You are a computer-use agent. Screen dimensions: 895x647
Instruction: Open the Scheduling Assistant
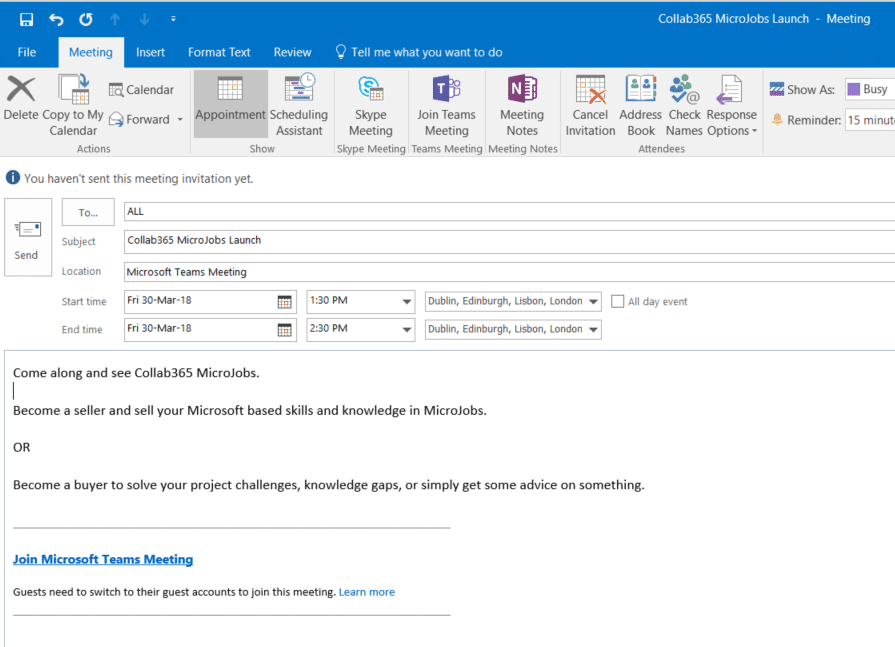(x=299, y=91)
